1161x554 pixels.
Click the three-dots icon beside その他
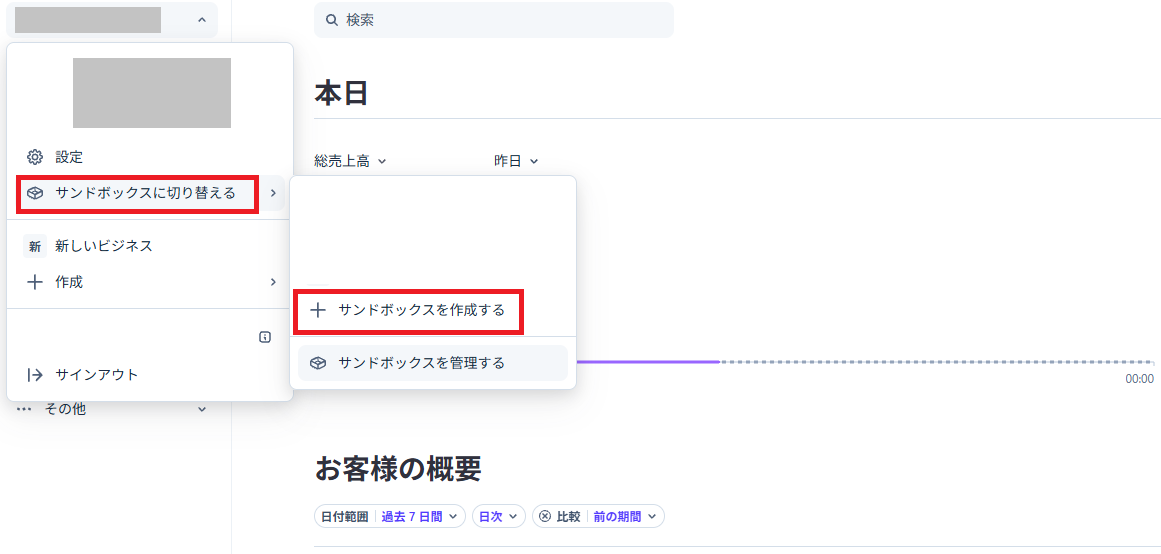(x=24, y=409)
